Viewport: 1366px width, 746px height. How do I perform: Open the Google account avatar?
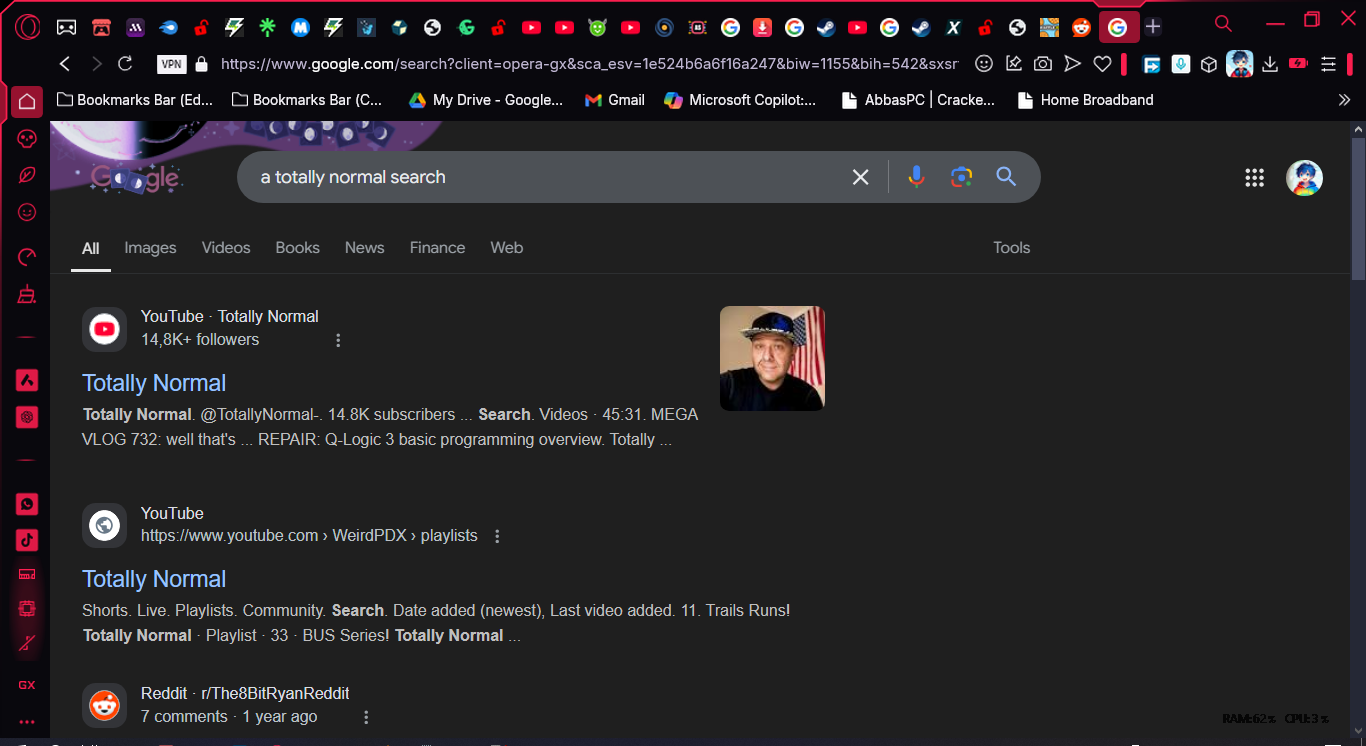point(1304,178)
